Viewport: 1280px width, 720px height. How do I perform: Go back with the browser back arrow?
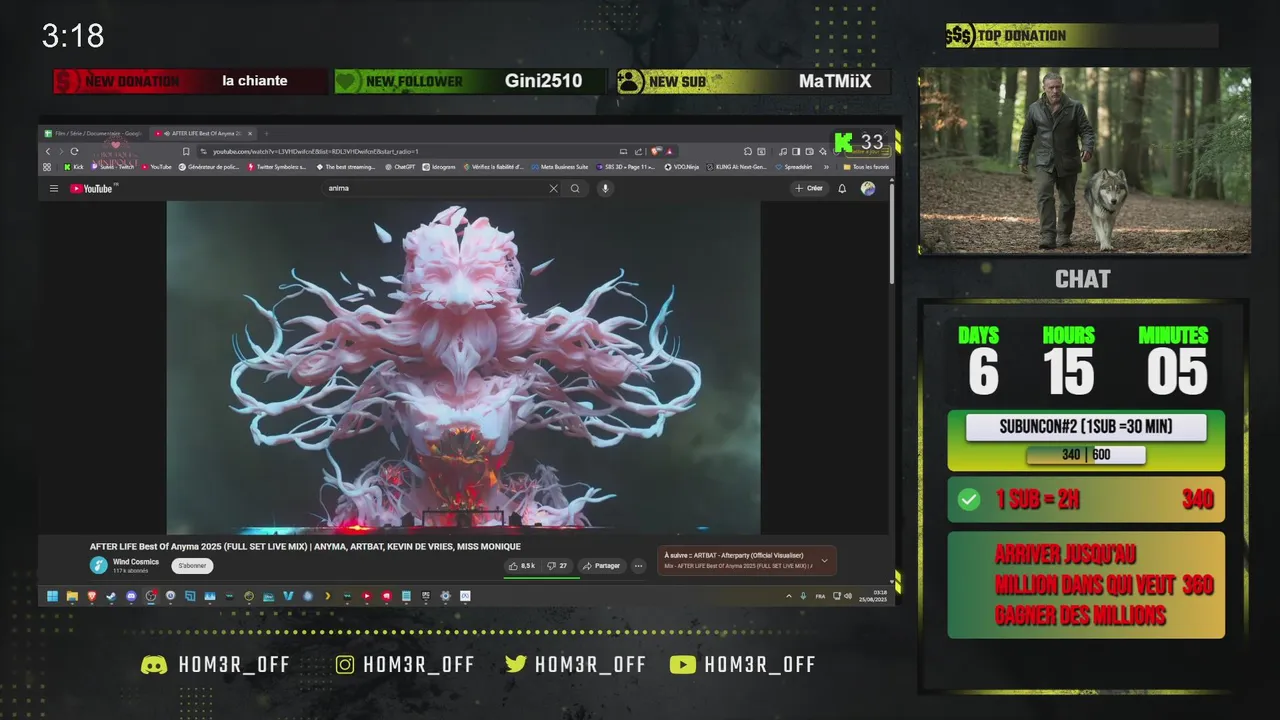tap(48, 151)
